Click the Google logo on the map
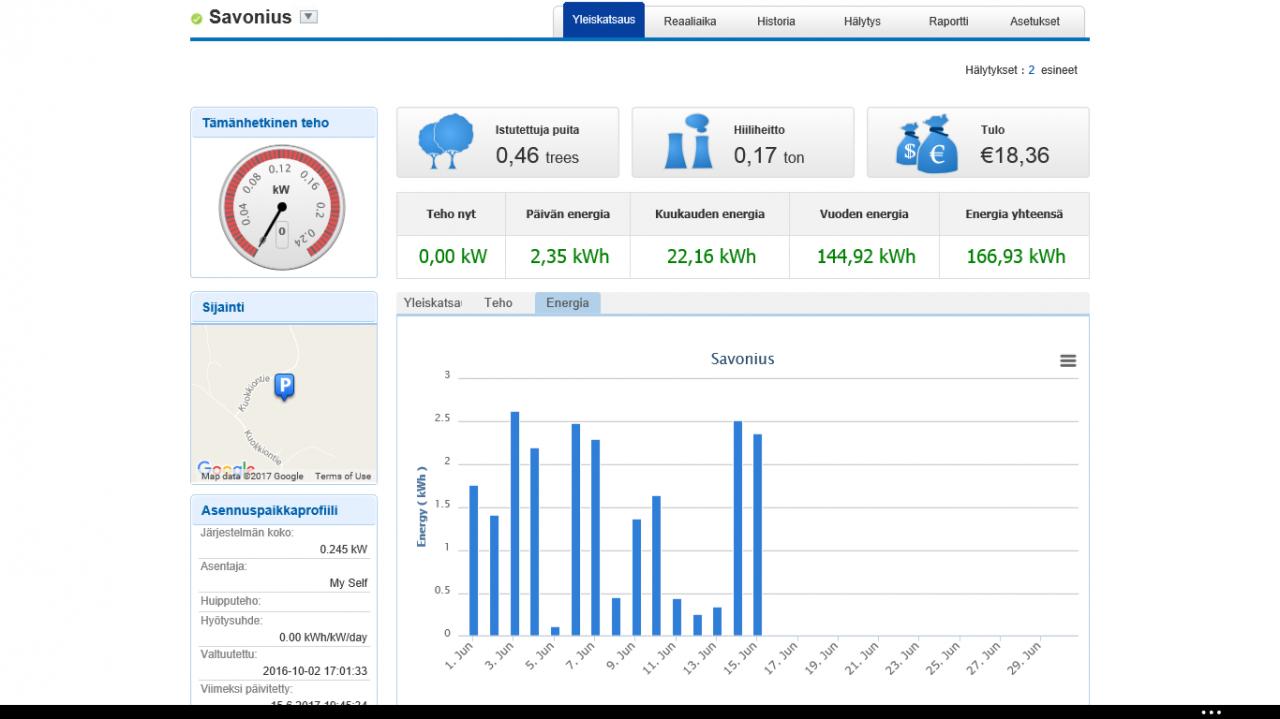This screenshot has height=719, width=1280. 226,469
